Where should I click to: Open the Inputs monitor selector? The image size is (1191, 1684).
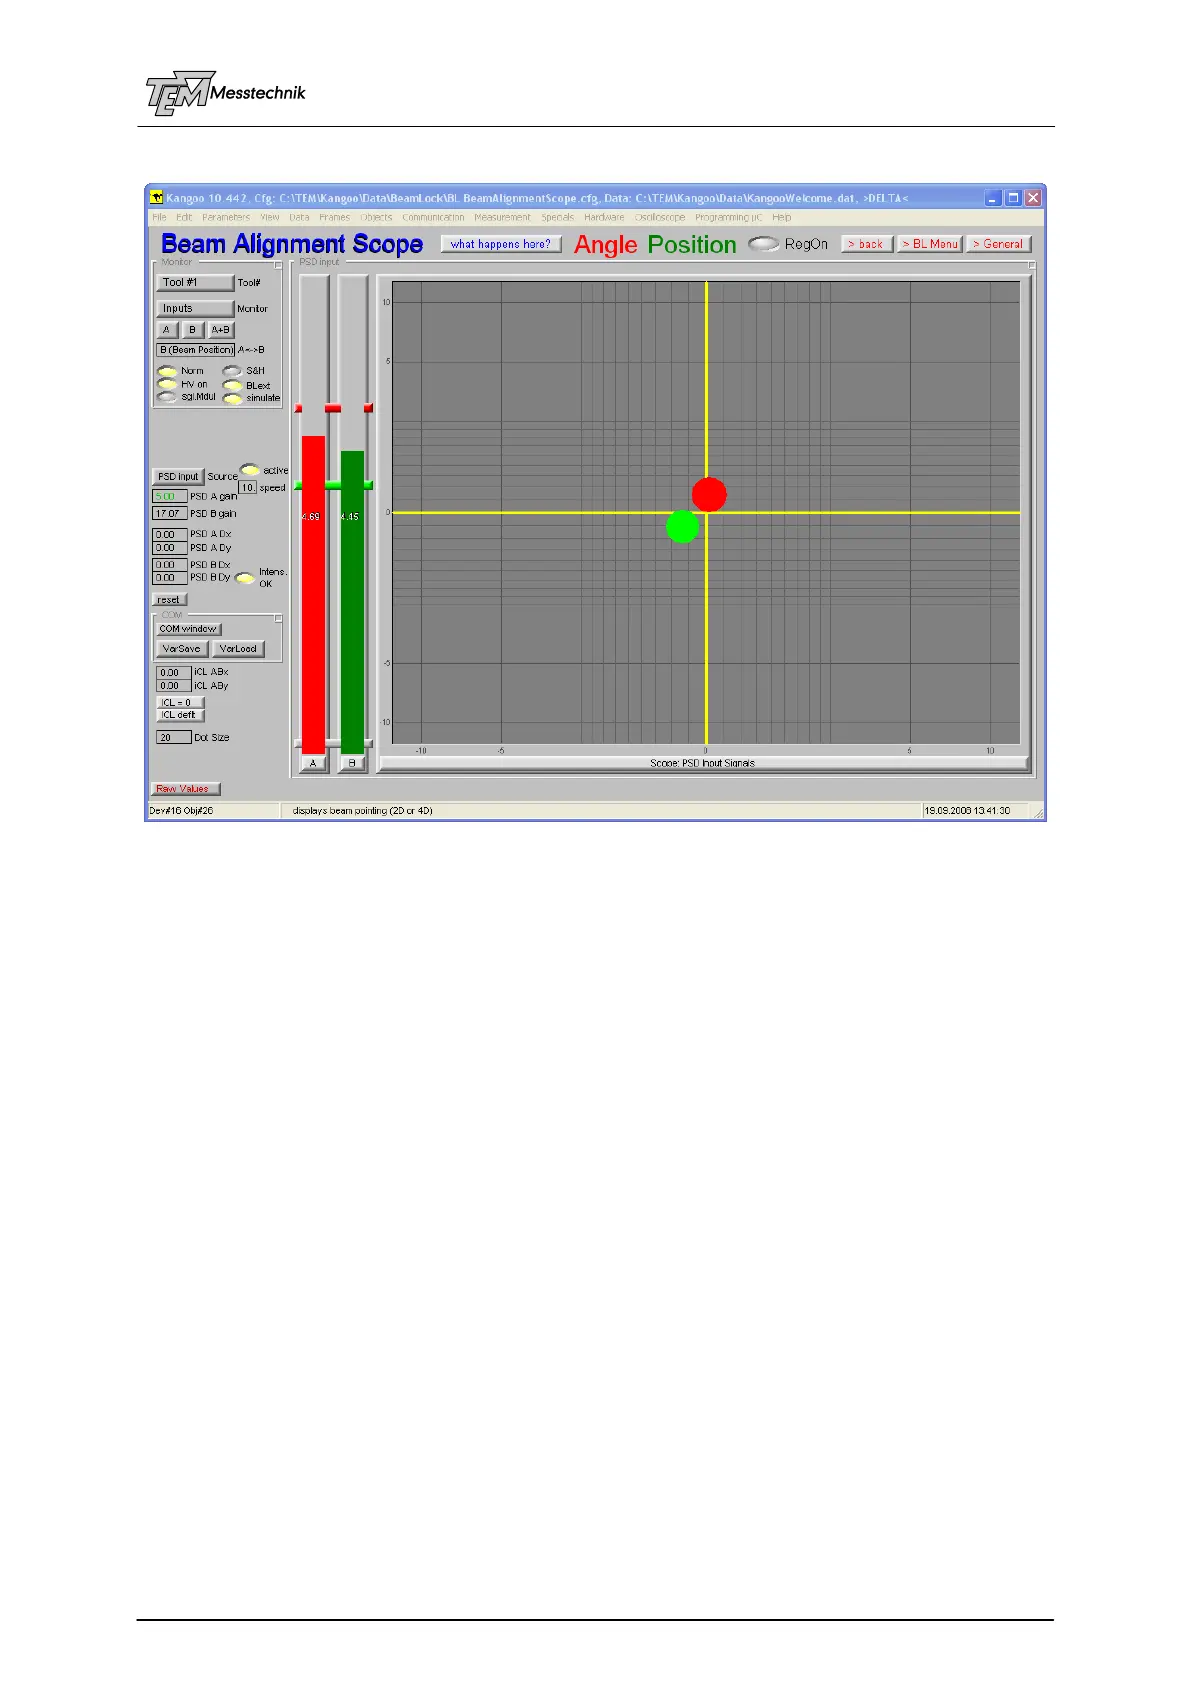195,309
